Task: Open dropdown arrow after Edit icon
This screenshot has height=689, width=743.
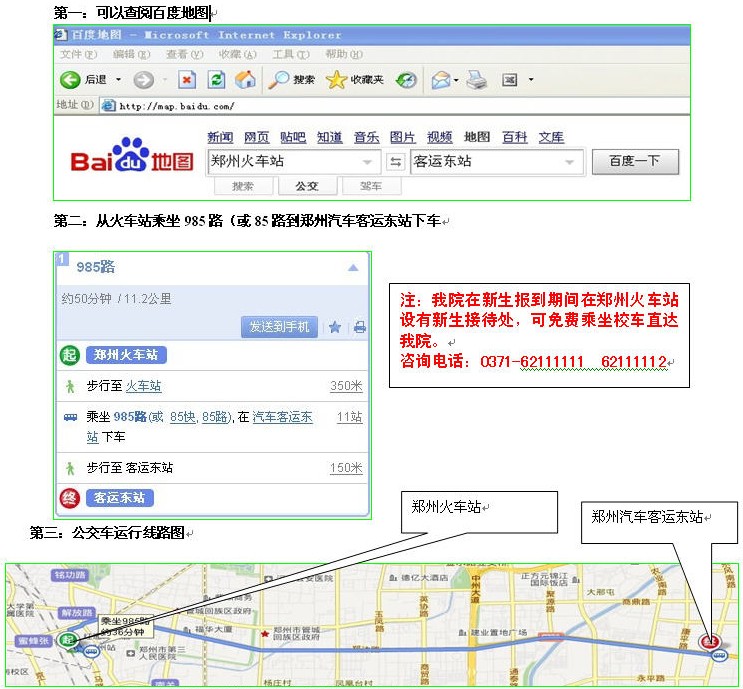Action: pos(531,80)
